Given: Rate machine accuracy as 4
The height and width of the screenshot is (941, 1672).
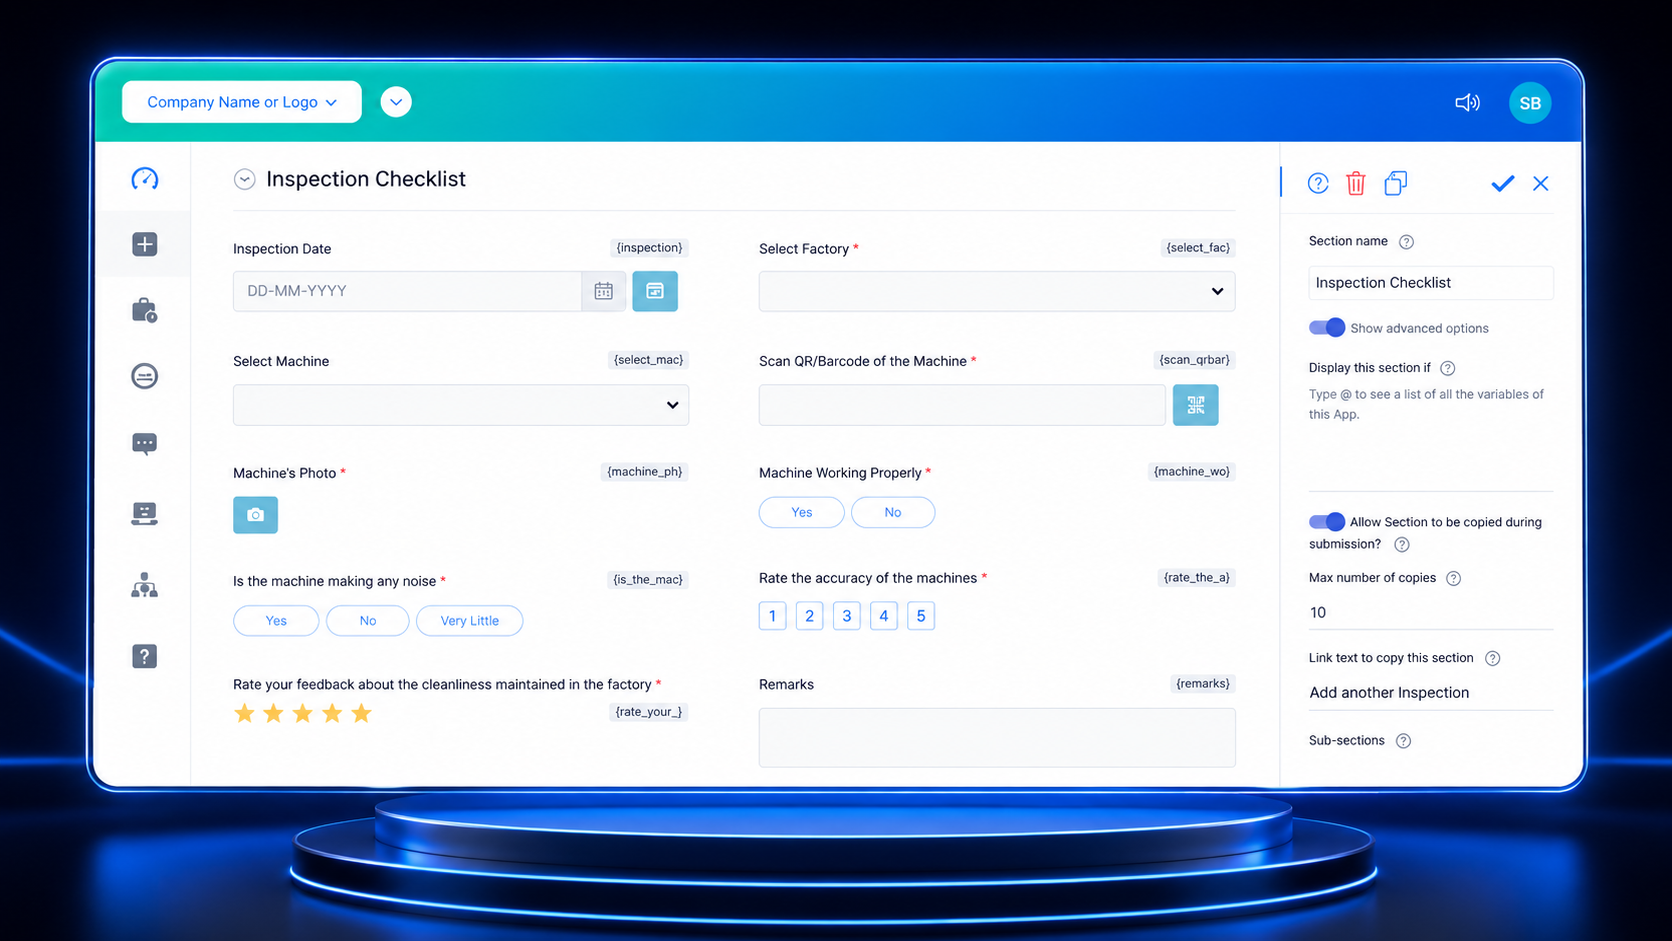Looking at the screenshot, I should click(884, 616).
